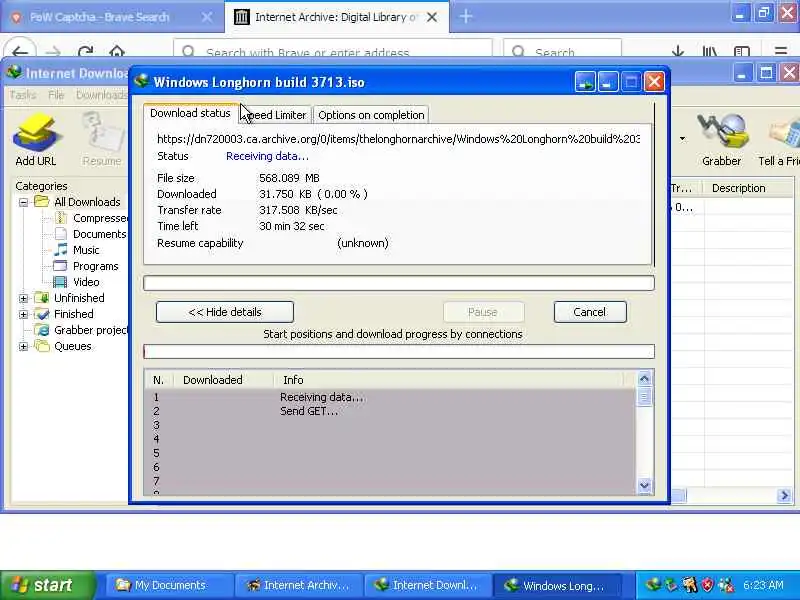The height and width of the screenshot is (600, 800).
Task: Click the browser downloads arrow icon
Action: coord(678,51)
